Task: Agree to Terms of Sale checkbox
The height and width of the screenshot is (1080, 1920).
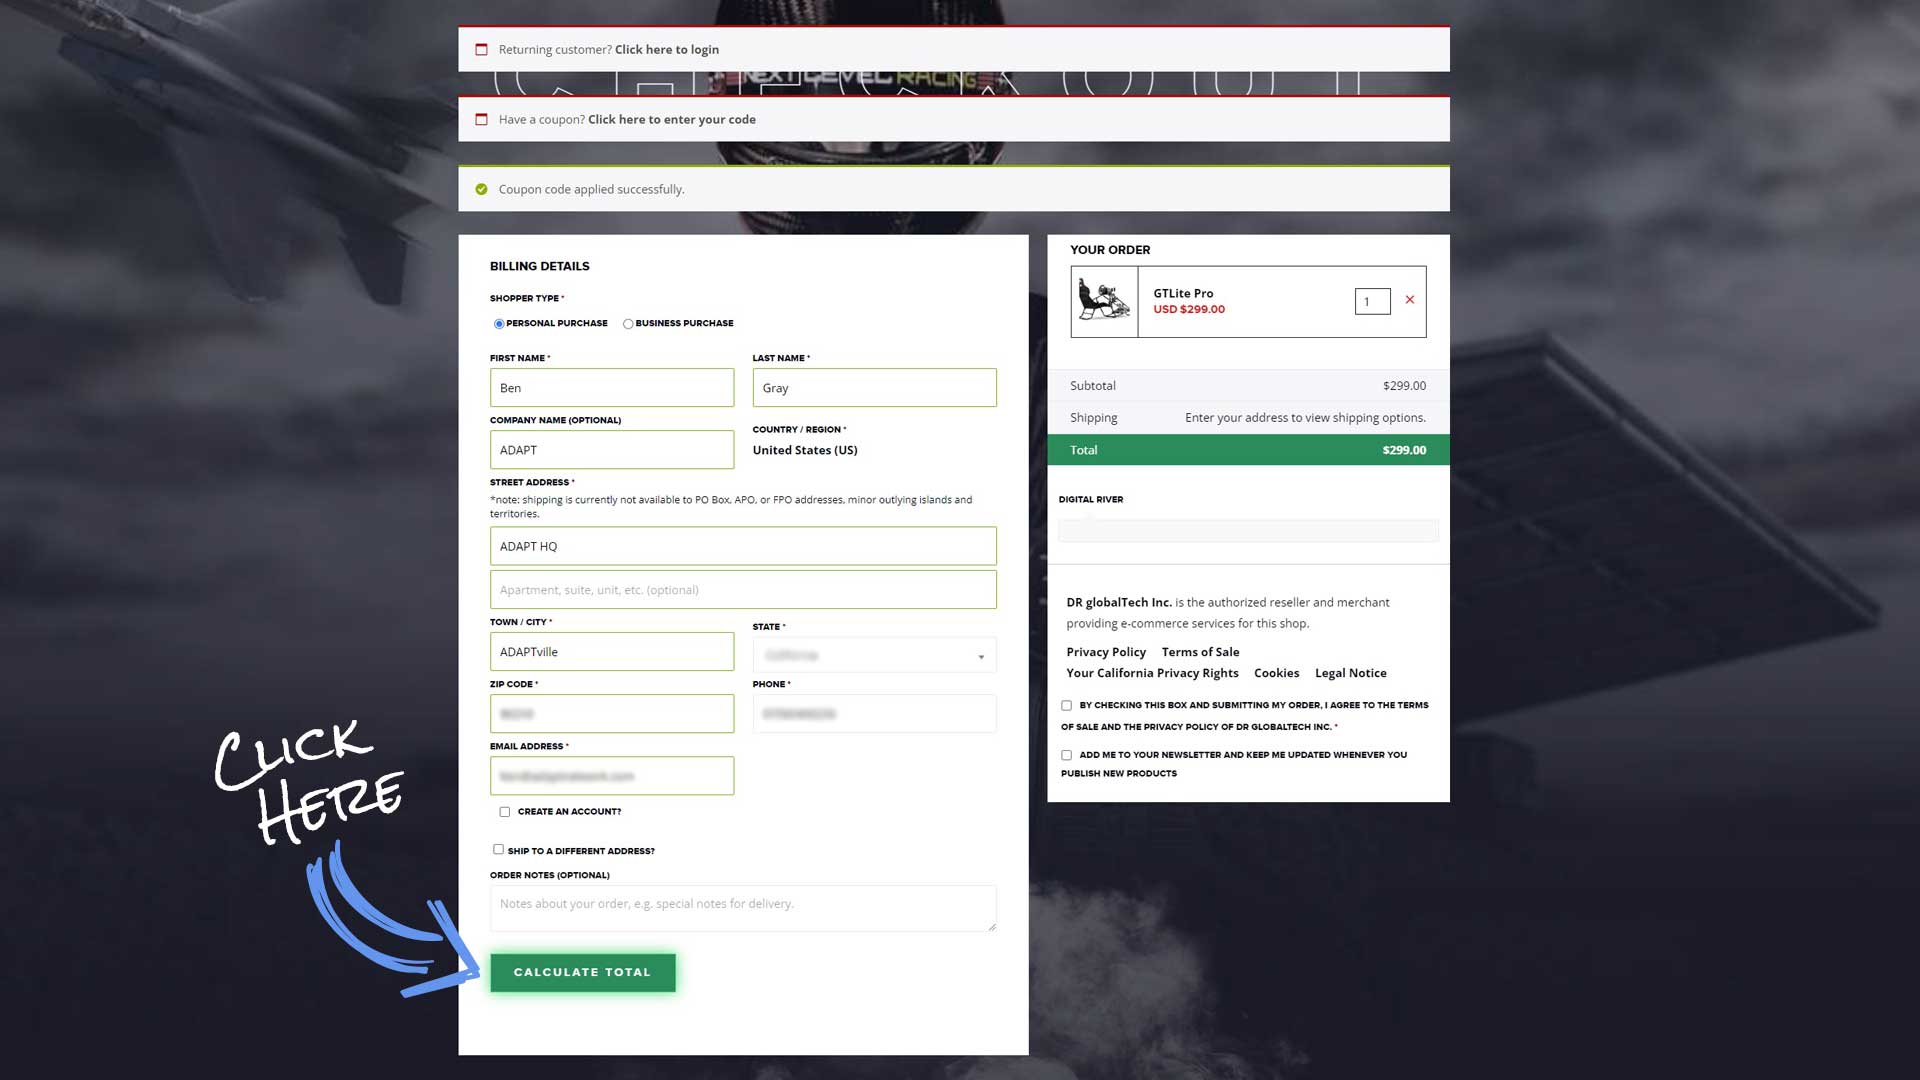Action: pyautogui.click(x=1066, y=706)
